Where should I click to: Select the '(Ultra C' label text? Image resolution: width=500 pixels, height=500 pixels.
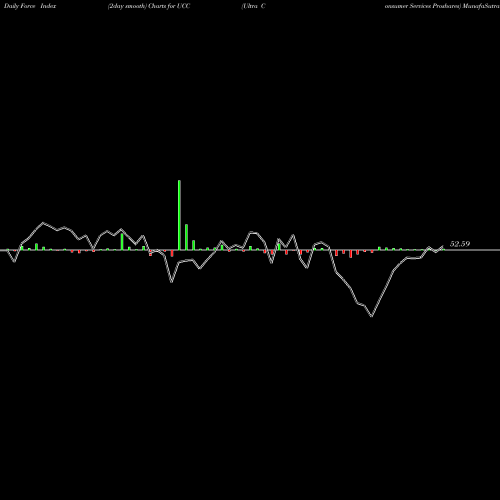click(x=253, y=6)
